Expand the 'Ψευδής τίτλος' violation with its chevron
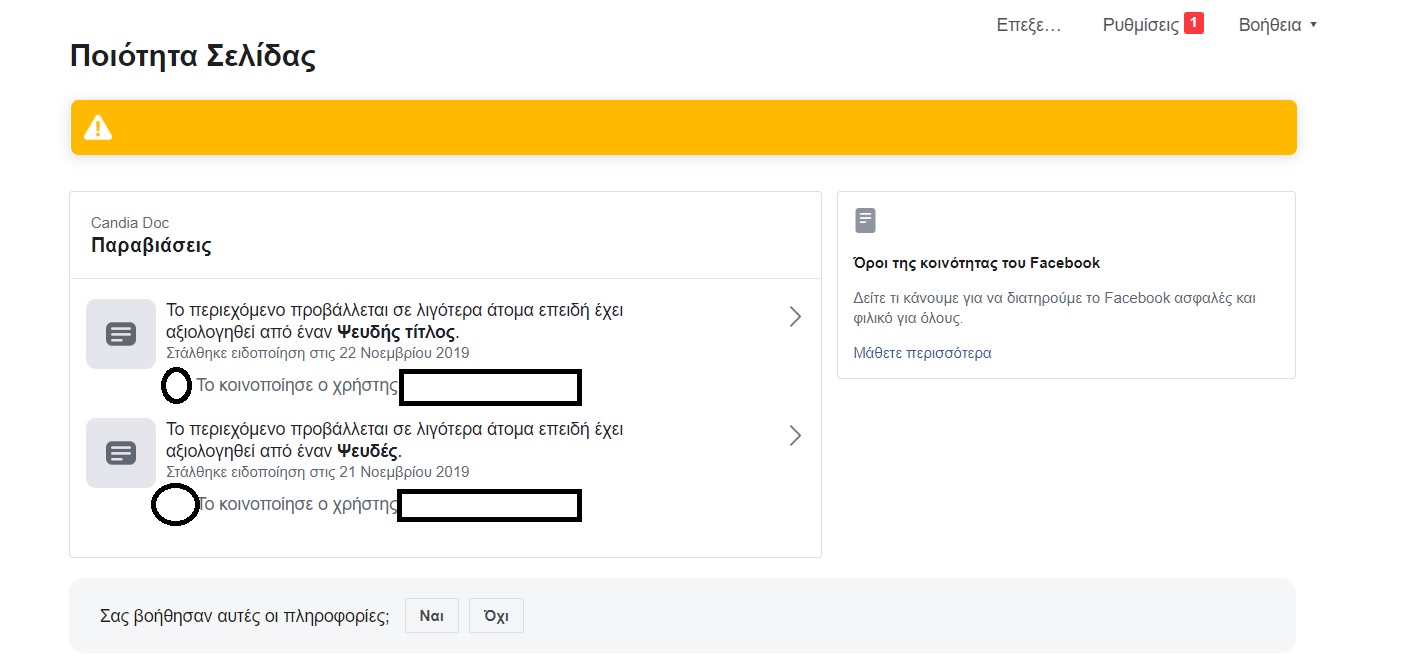 [795, 317]
